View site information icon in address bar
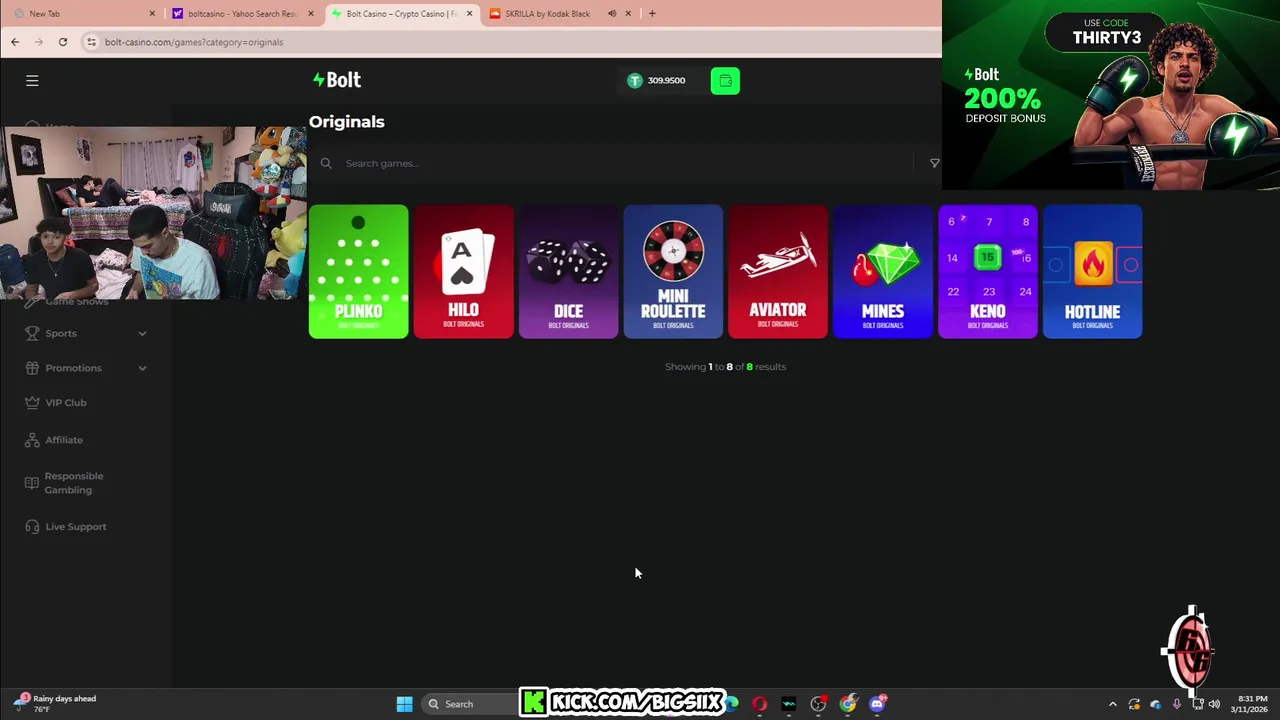This screenshot has width=1280, height=720. point(91,42)
